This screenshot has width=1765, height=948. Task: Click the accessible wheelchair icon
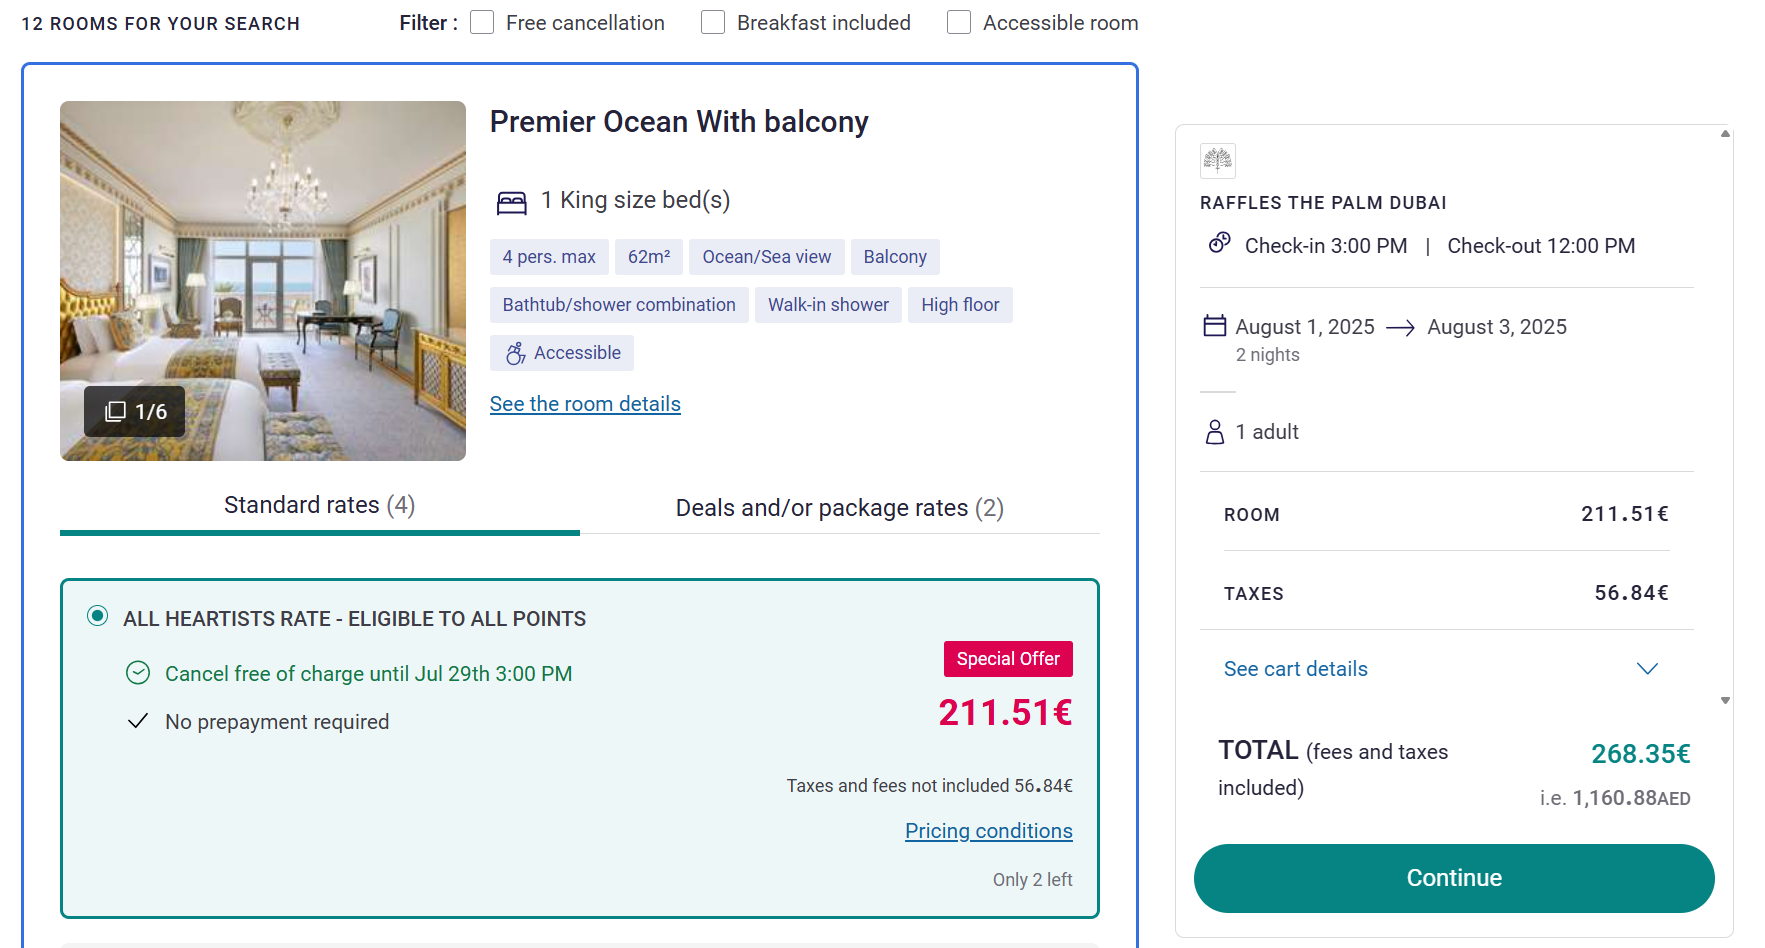515,353
